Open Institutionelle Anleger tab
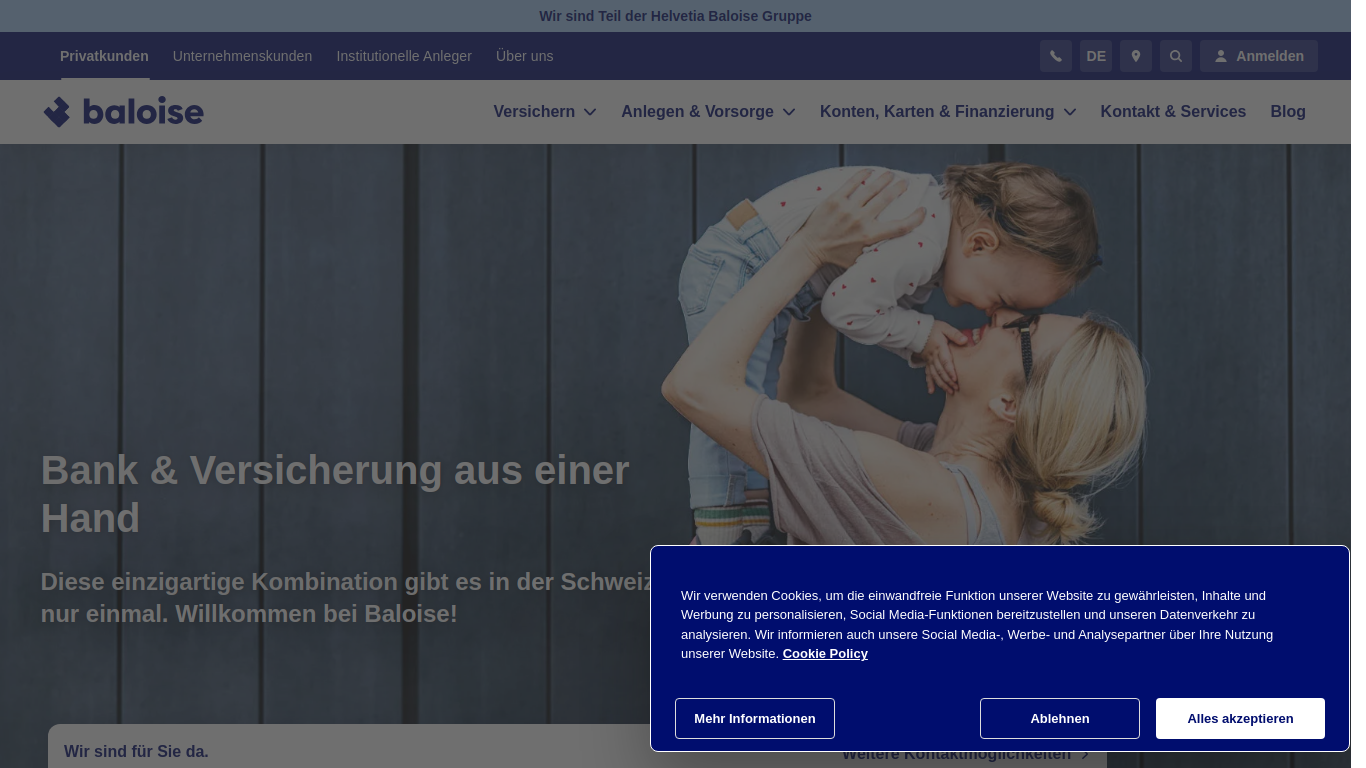The height and width of the screenshot is (768, 1366). pyautogui.click(x=404, y=56)
